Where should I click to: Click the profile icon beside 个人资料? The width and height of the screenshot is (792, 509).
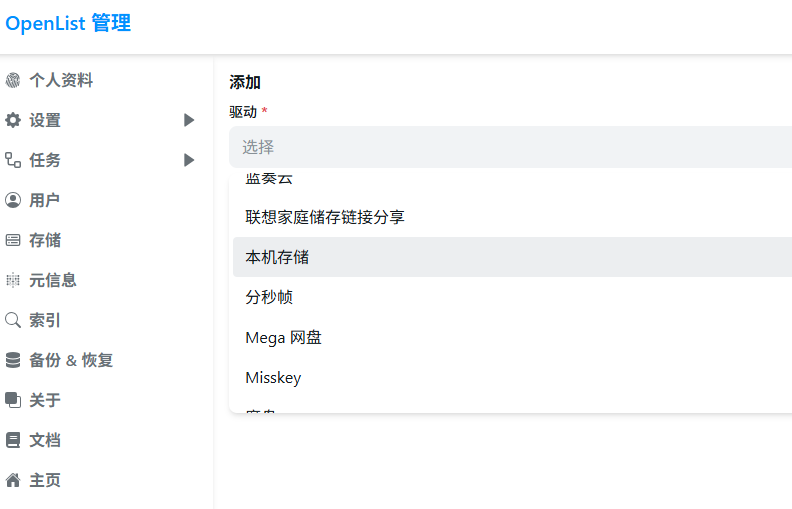(13, 80)
